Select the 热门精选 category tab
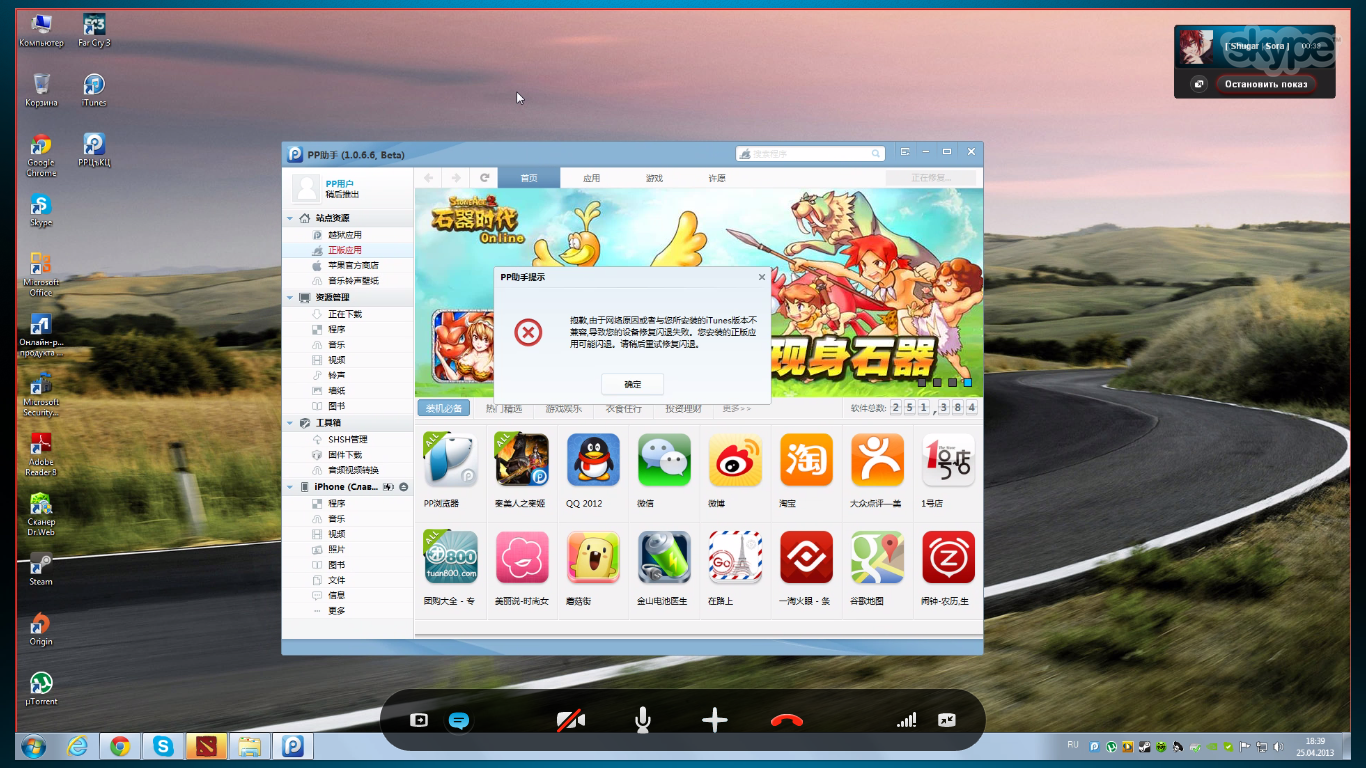This screenshot has height=768, width=1366. [504, 408]
